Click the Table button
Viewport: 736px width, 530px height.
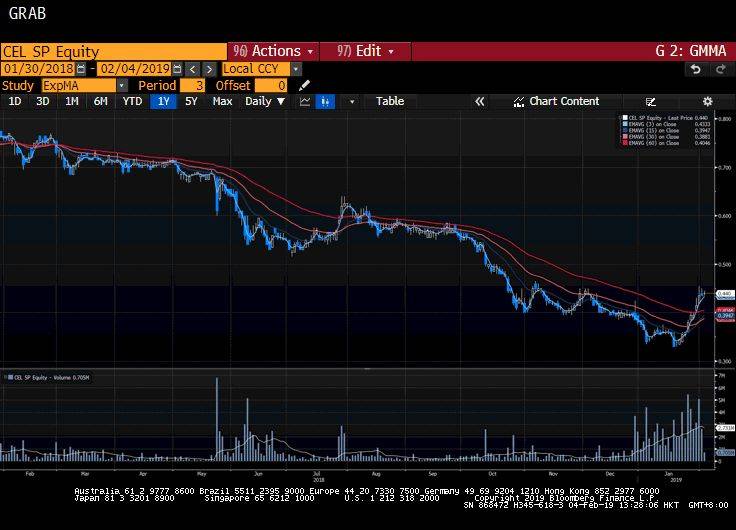click(390, 101)
